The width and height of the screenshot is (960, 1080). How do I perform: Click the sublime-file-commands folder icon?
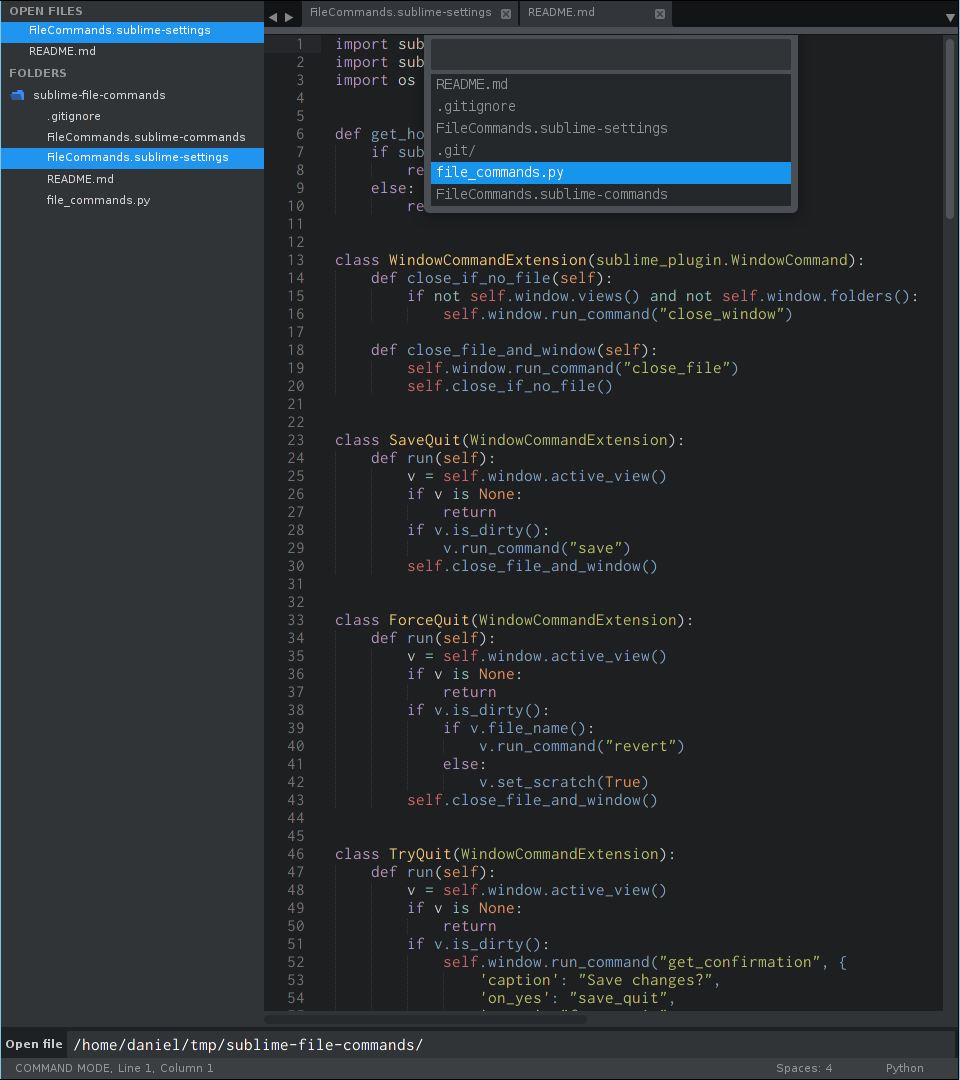pyautogui.click(x=18, y=95)
